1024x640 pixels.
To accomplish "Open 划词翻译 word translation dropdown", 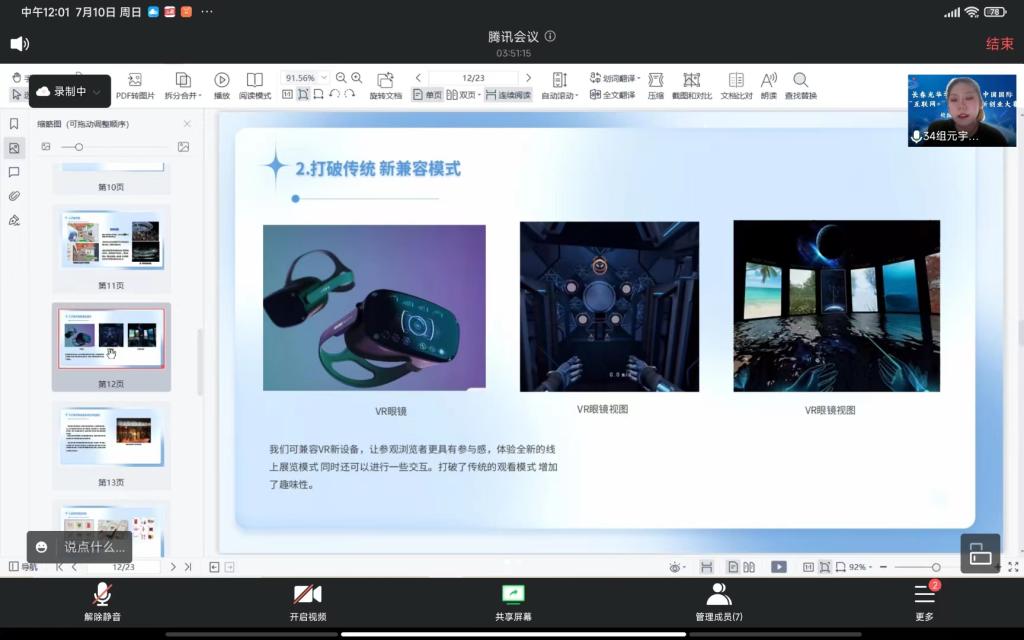I will (x=615, y=78).
